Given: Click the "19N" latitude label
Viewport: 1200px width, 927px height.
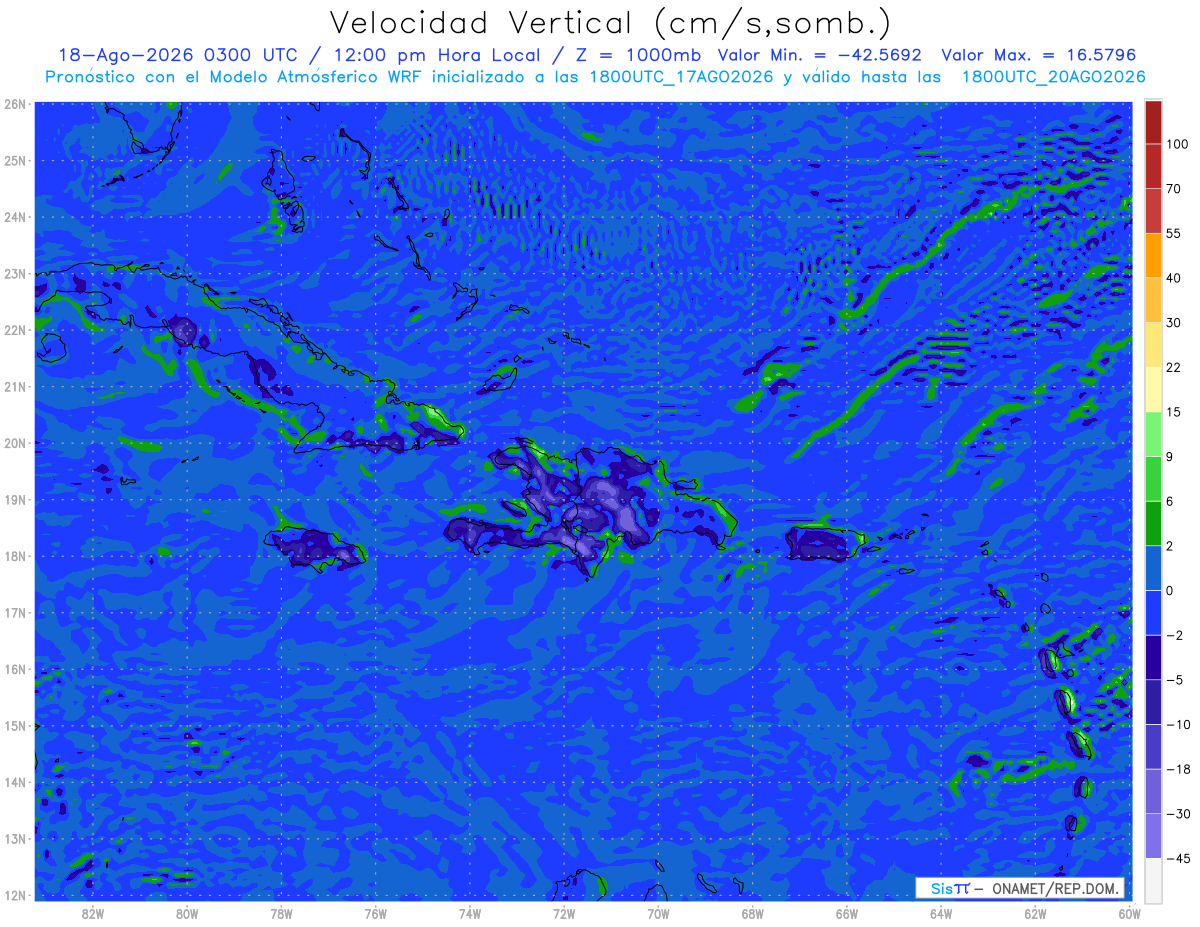Looking at the screenshot, I should [14, 499].
